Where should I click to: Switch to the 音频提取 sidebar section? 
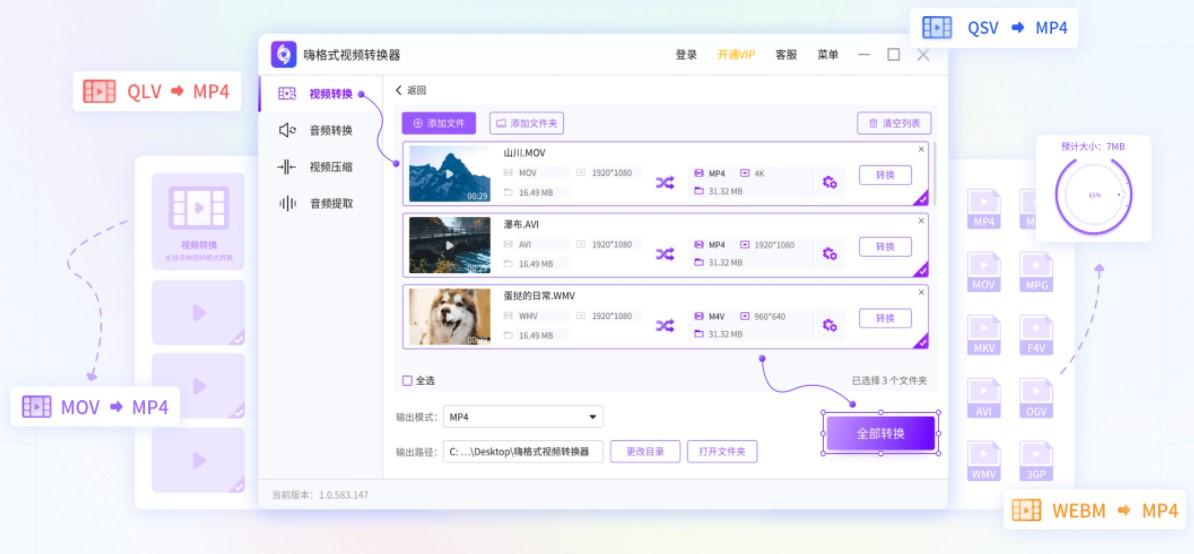pyautogui.click(x=320, y=203)
